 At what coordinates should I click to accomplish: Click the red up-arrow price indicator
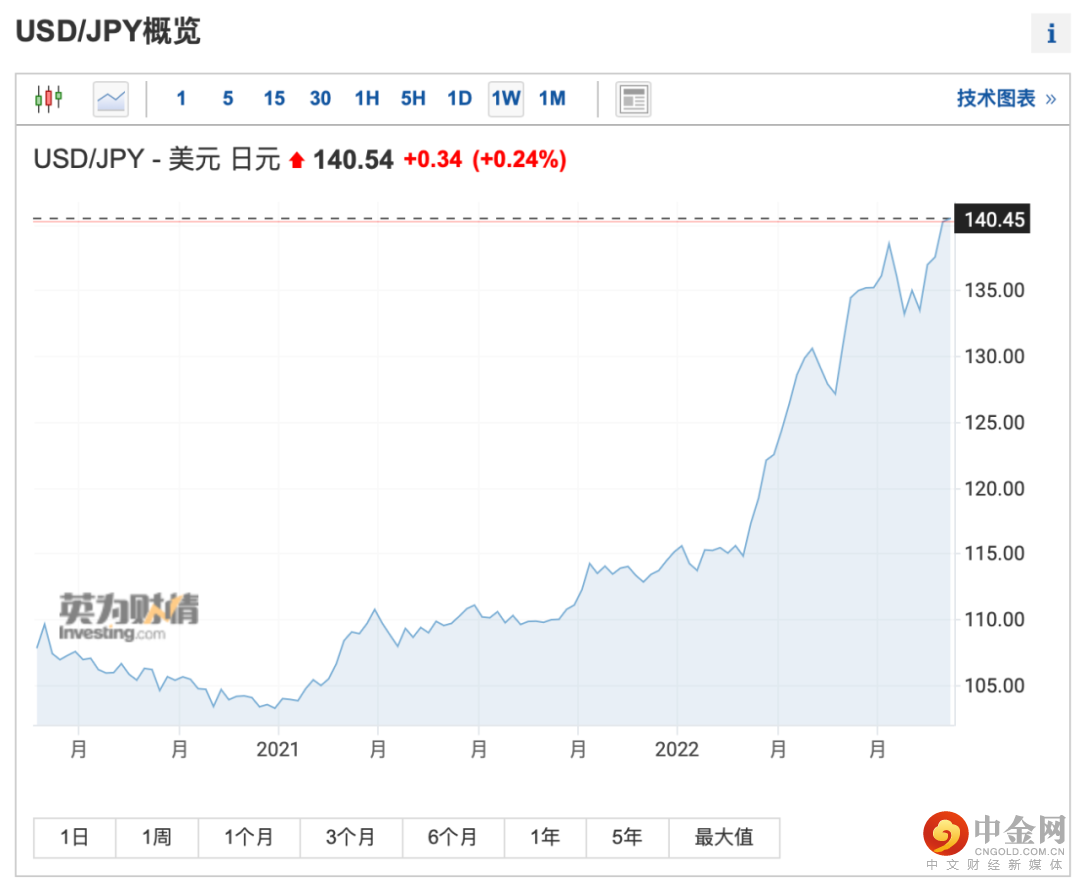point(296,160)
